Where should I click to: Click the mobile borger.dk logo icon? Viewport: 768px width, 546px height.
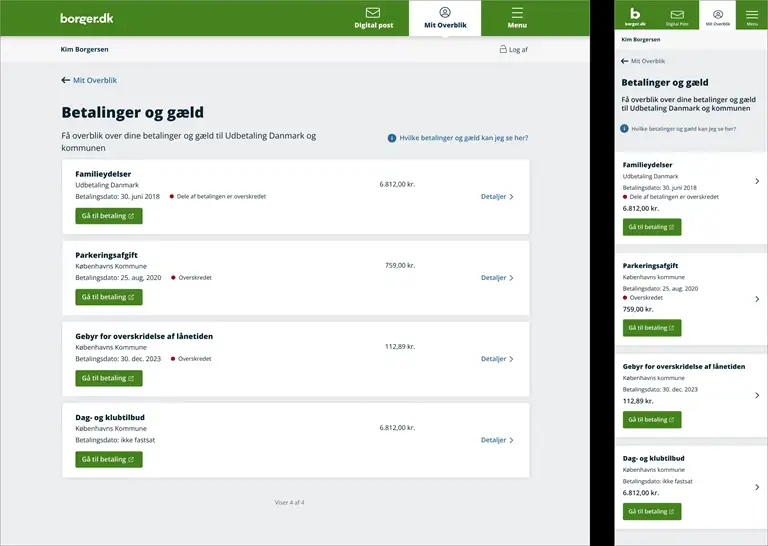636,13
